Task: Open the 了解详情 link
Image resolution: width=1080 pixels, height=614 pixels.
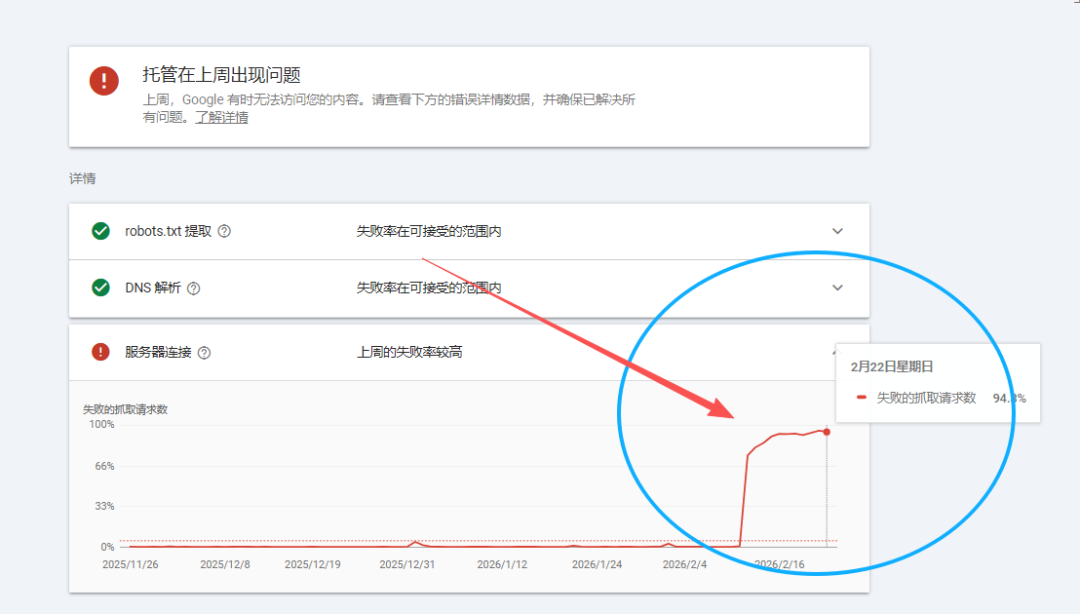Action: (222, 118)
